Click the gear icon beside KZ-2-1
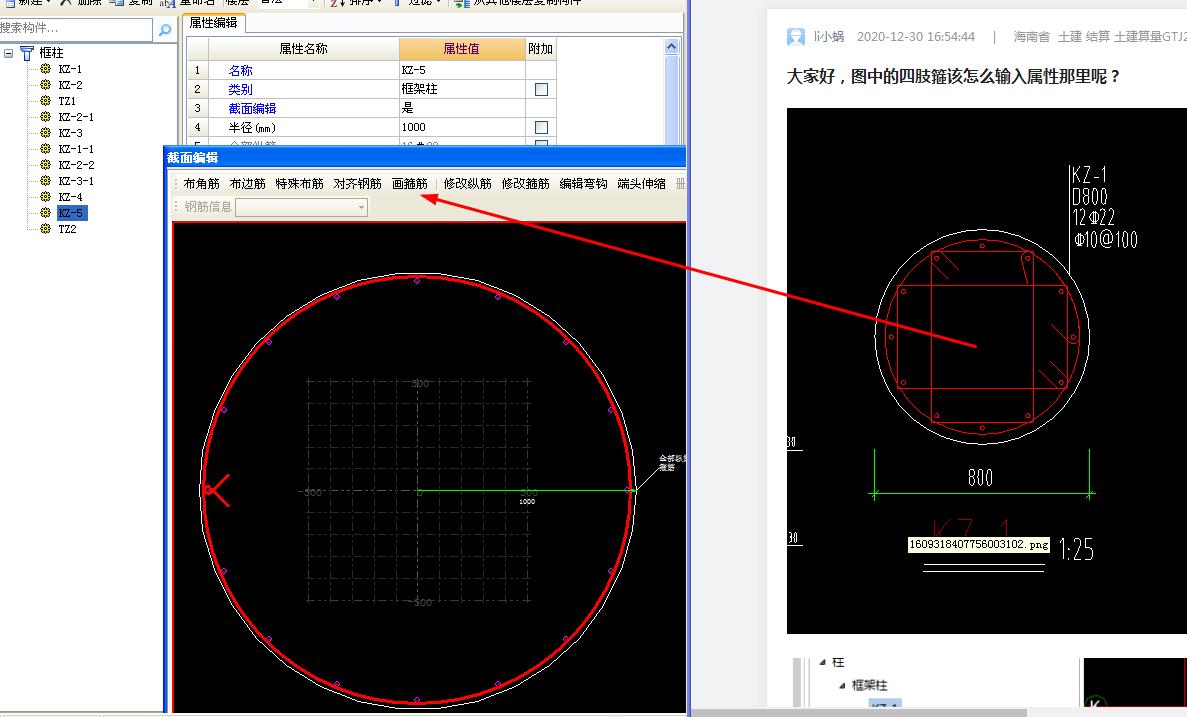Image resolution: width=1187 pixels, height=717 pixels. [45, 117]
